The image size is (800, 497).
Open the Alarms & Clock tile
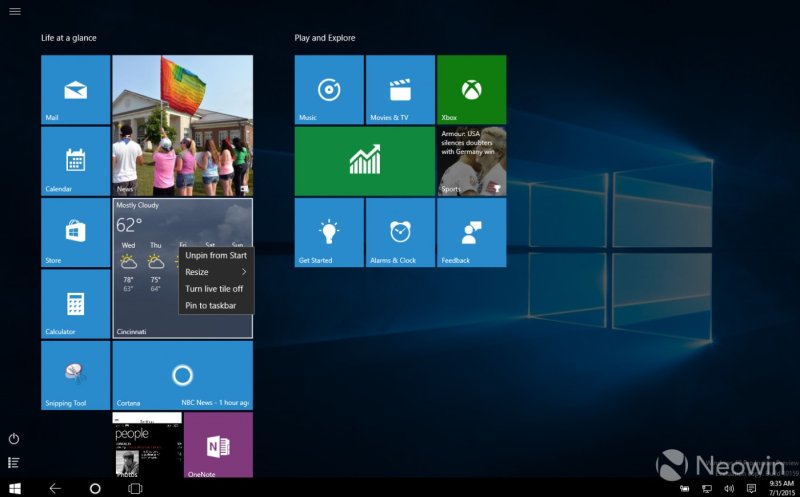click(x=401, y=233)
